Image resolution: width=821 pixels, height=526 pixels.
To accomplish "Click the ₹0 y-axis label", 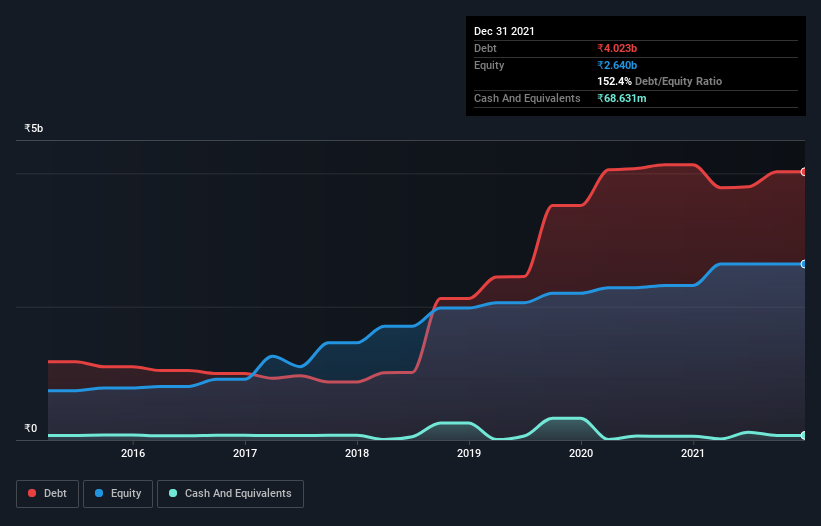I will (x=31, y=428).
